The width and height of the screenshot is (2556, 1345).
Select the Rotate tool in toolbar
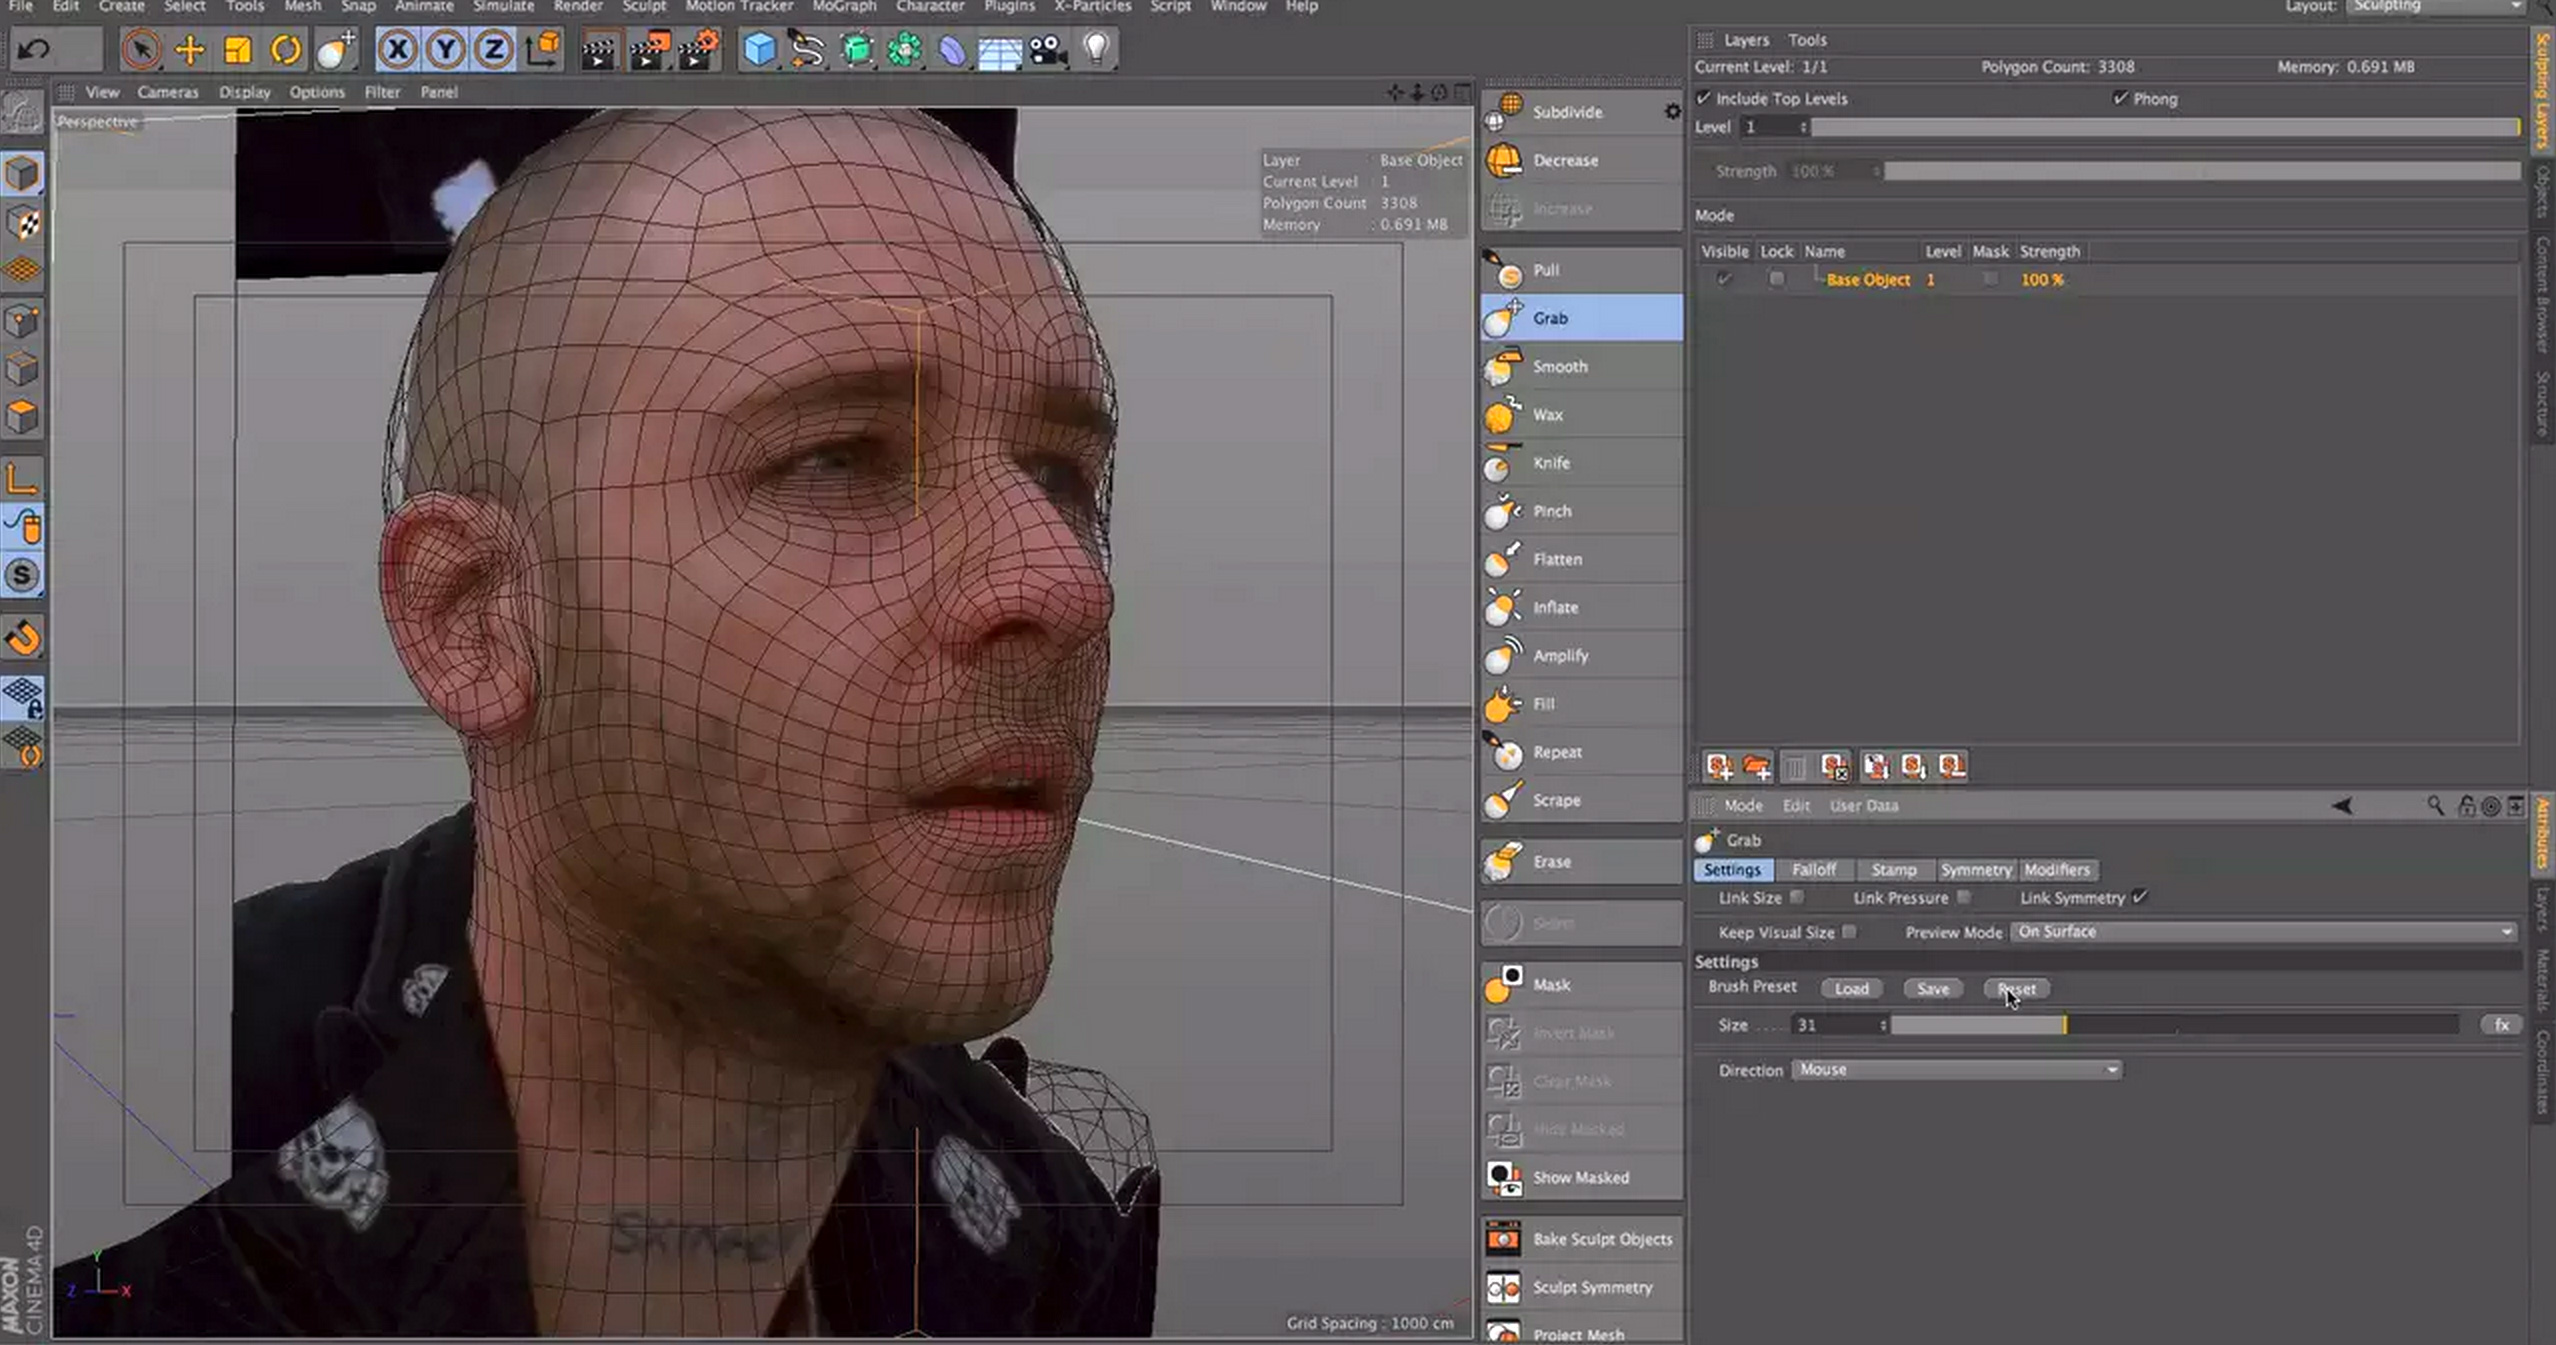286,49
